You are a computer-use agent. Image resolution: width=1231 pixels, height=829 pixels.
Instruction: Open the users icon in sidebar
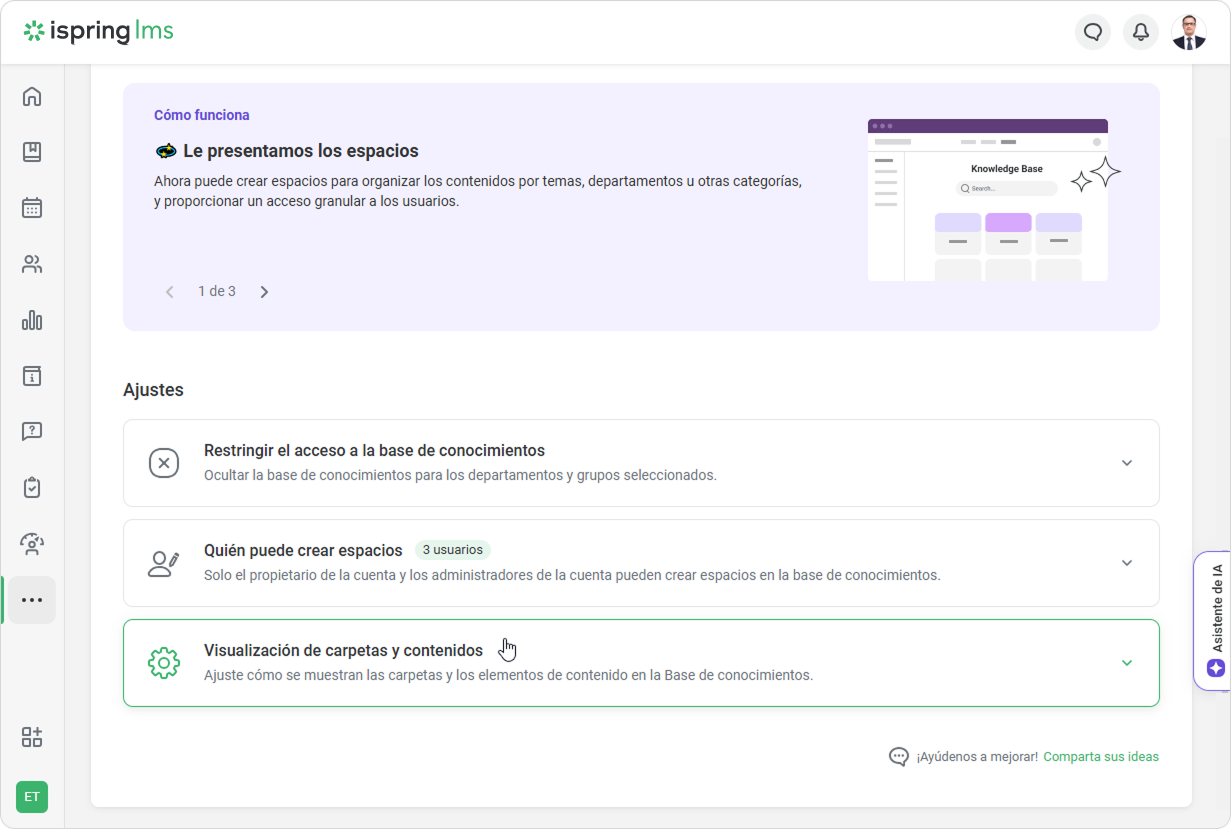click(x=32, y=264)
